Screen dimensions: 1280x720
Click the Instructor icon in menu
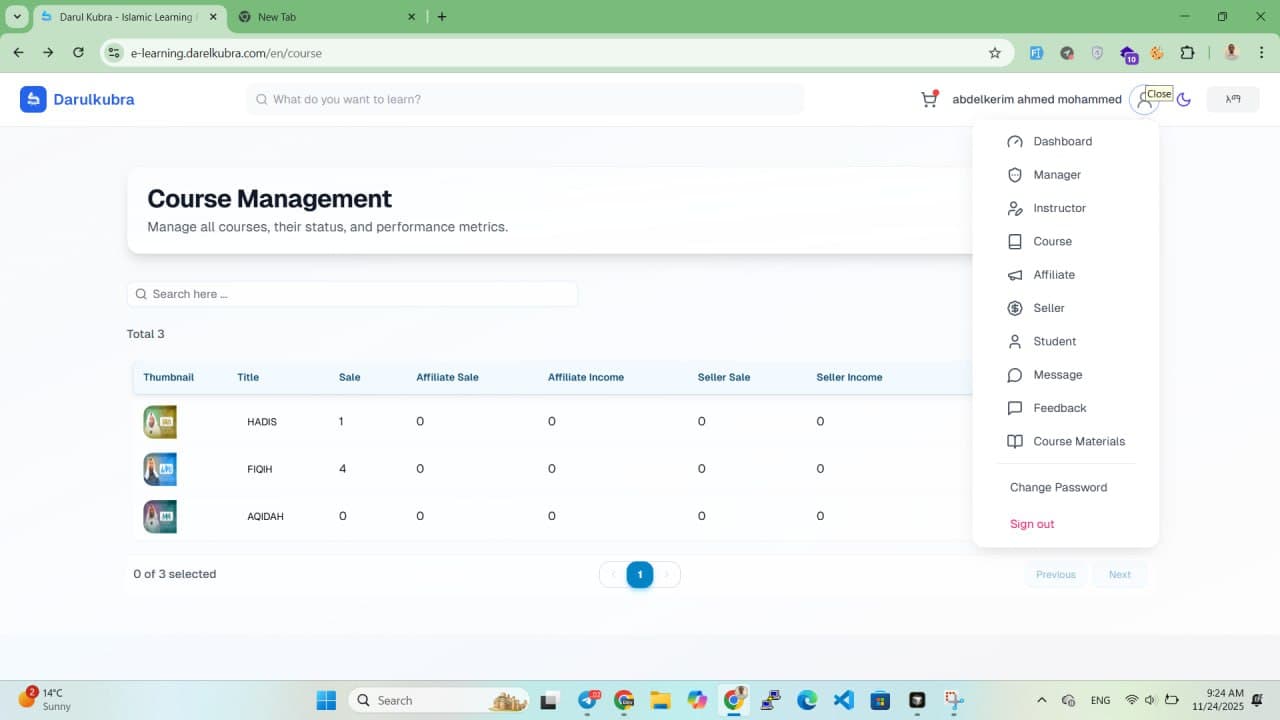click(1015, 208)
